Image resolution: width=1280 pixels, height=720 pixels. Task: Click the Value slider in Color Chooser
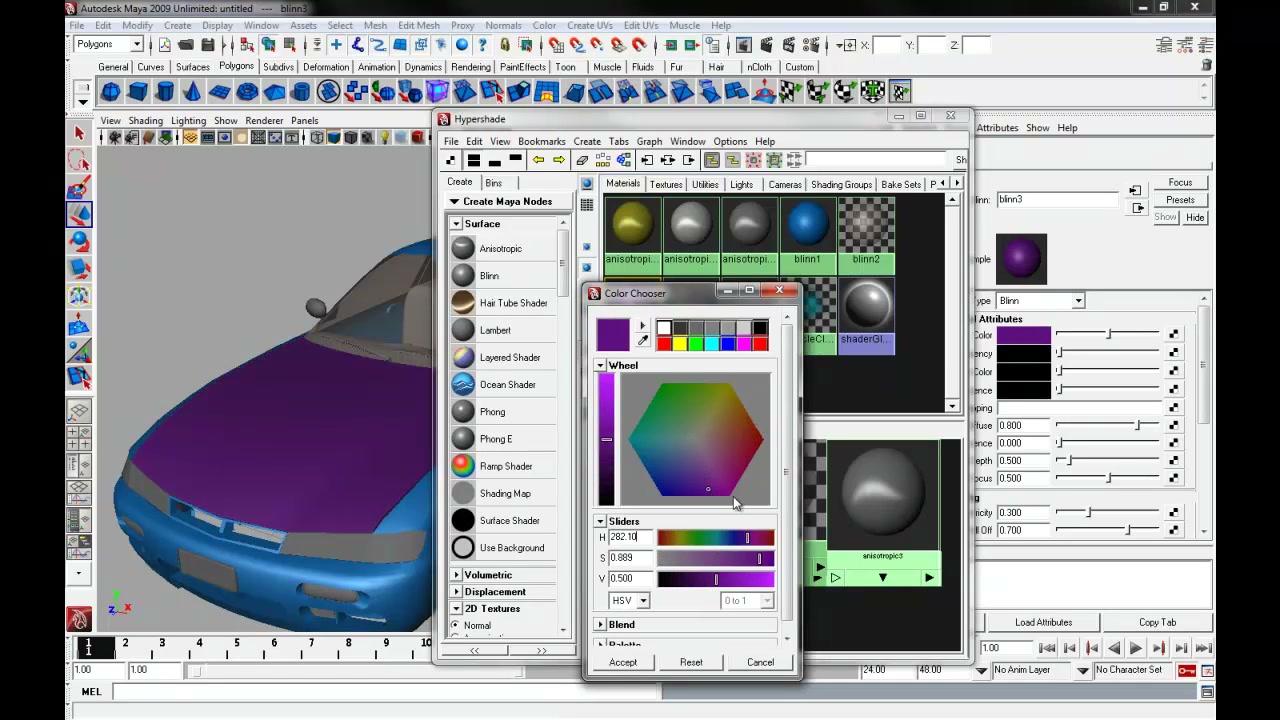pyautogui.click(x=715, y=579)
